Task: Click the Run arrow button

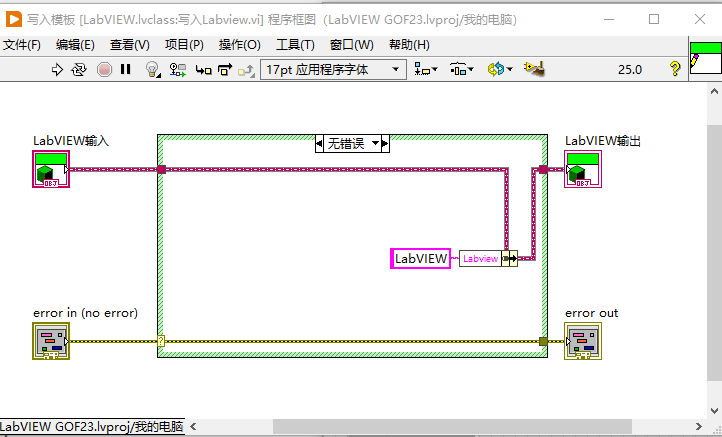Action: click(x=57, y=70)
